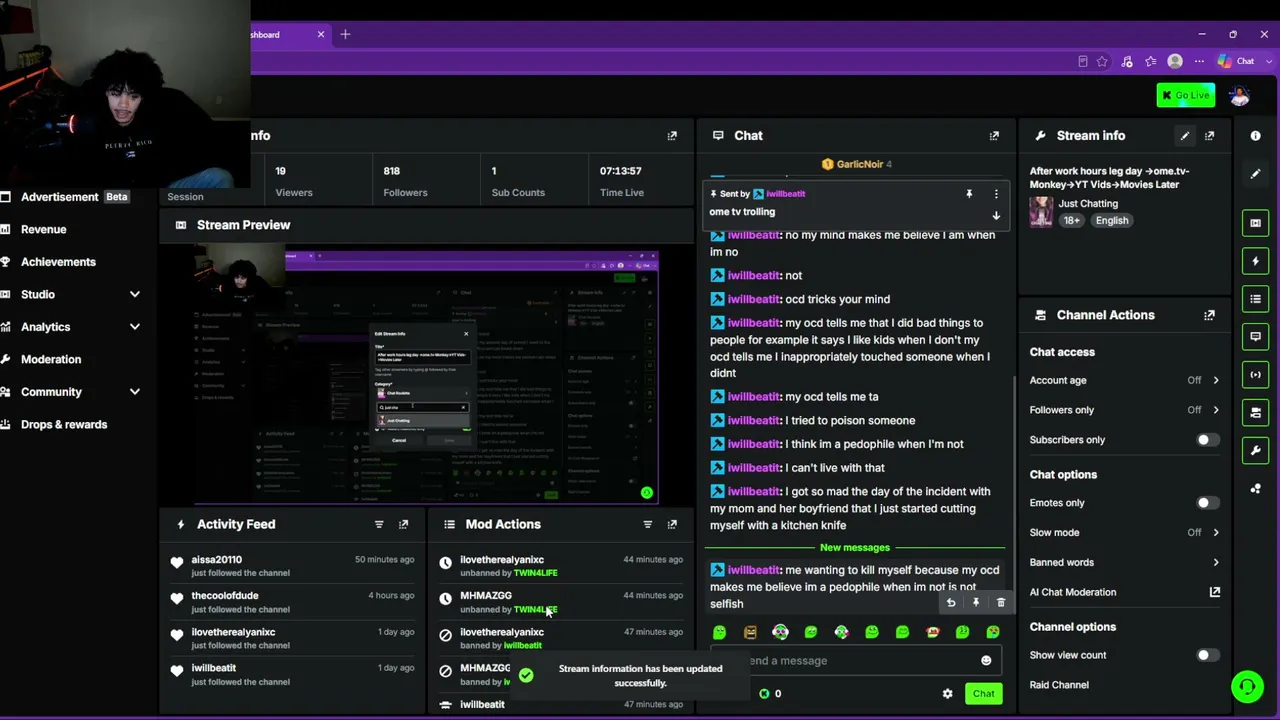Click the Go Live button

(x=1185, y=95)
